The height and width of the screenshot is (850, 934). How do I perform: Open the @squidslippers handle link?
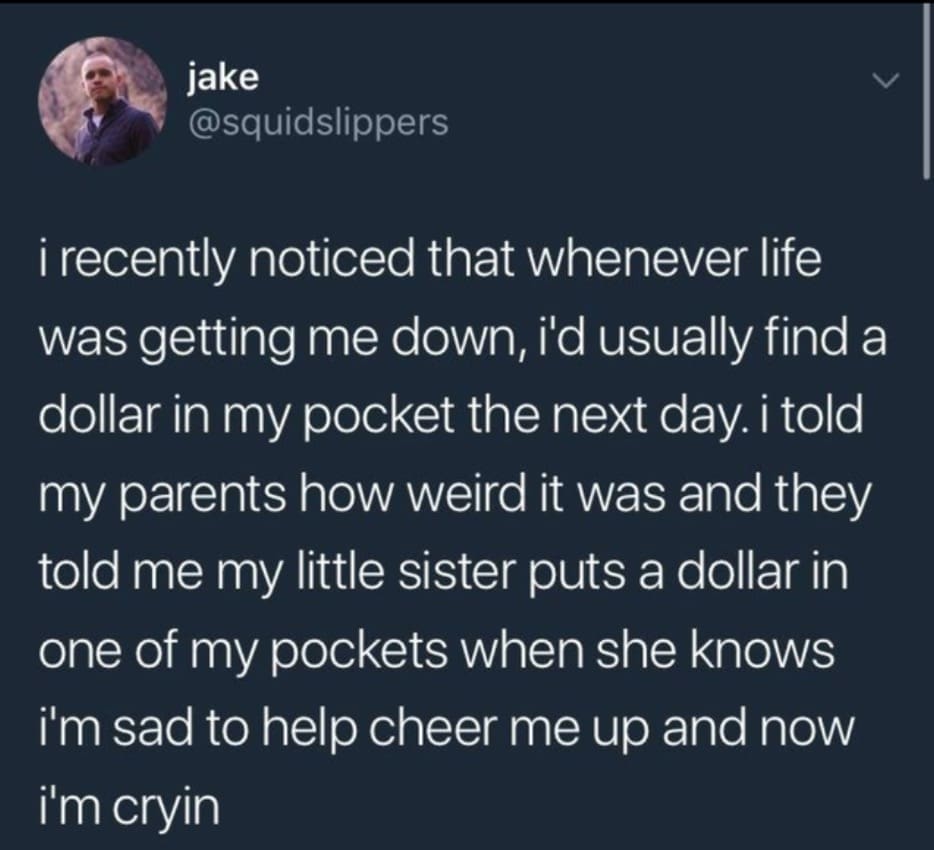pos(318,122)
